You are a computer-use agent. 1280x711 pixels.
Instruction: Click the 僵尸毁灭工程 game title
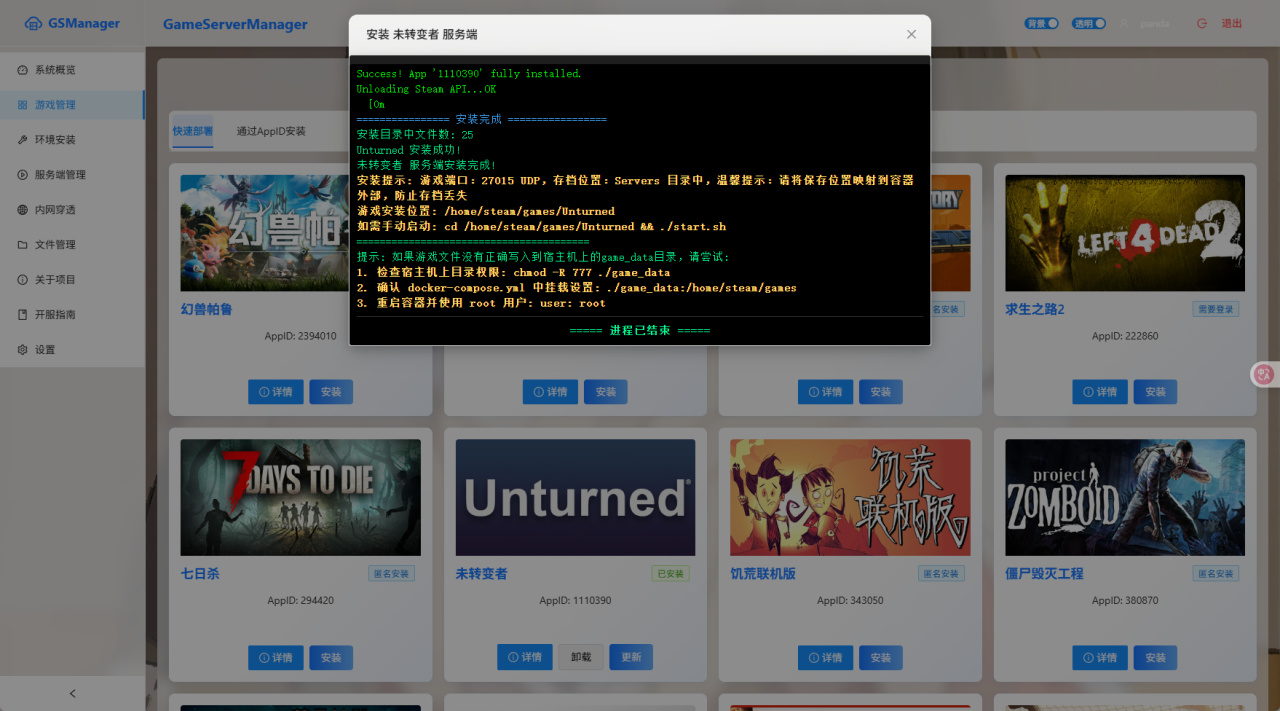click(x=1044, y=574)
